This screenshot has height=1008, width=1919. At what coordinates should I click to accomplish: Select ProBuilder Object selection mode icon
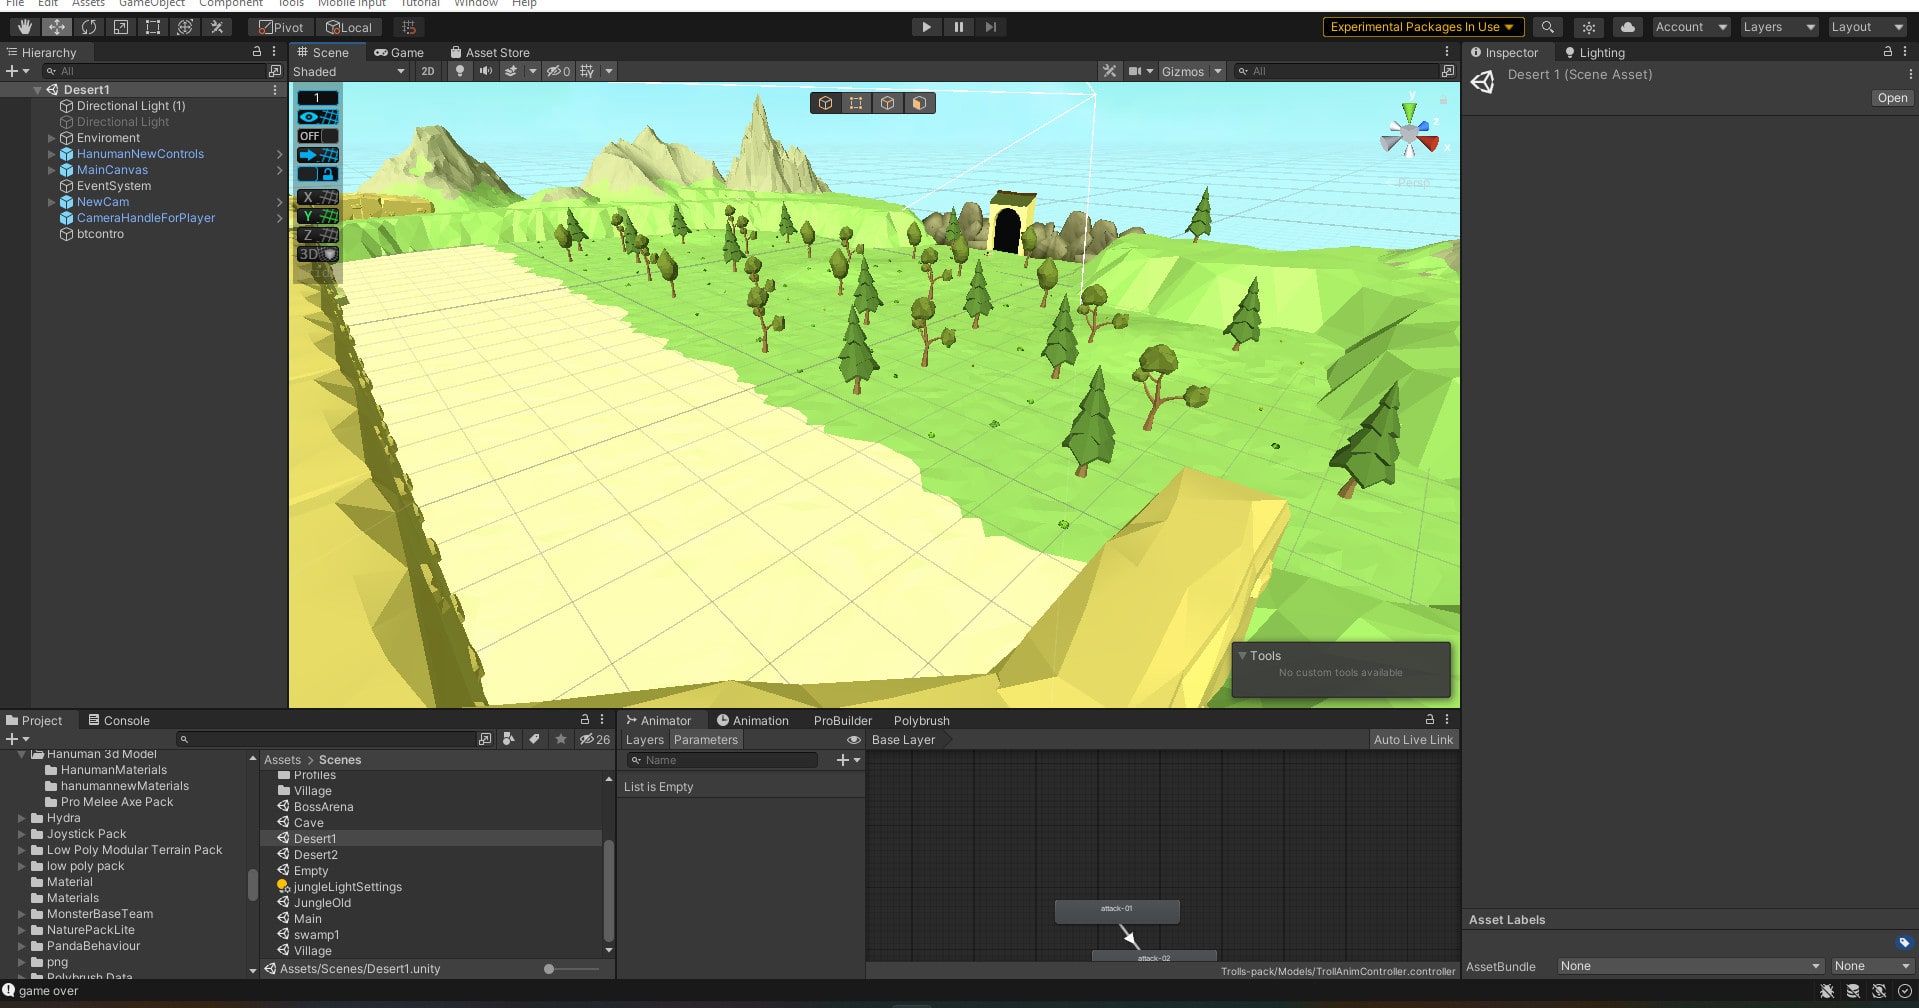(x=825, y=103)
